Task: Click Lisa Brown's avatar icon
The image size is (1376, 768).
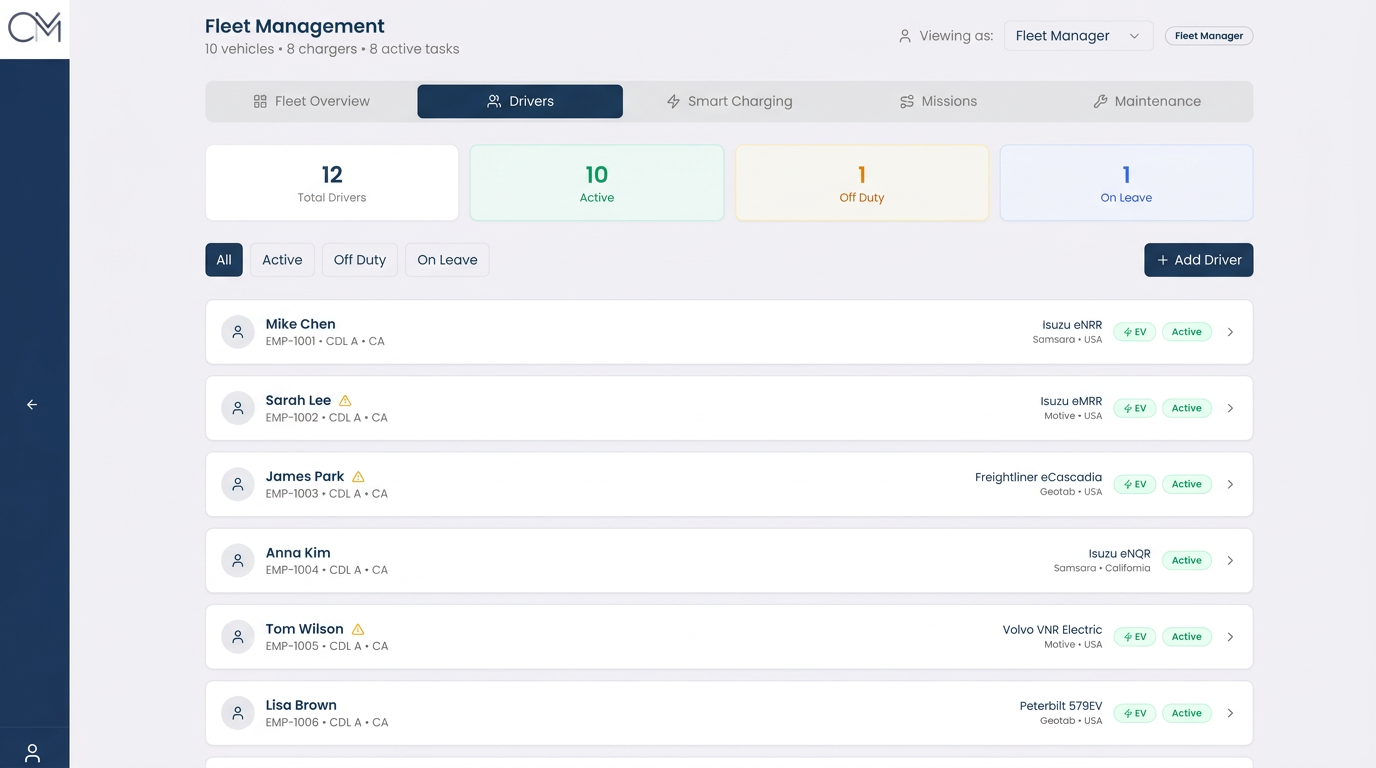Action: click(238, 713)
